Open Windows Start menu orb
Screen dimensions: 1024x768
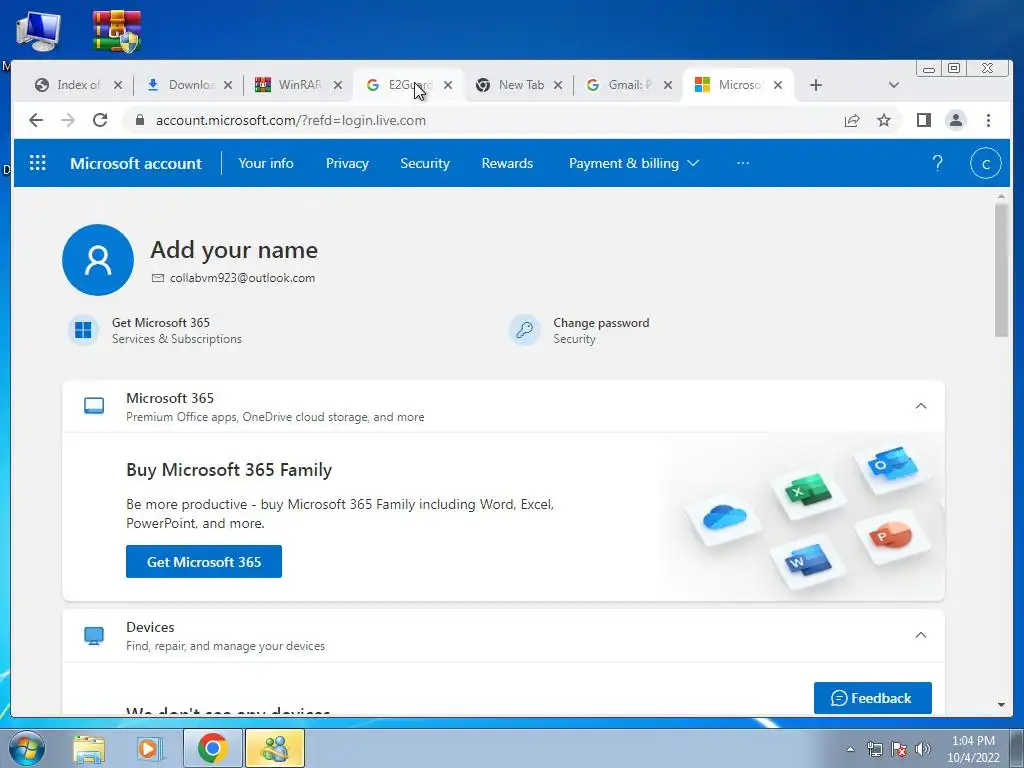(x=27, y=748)
